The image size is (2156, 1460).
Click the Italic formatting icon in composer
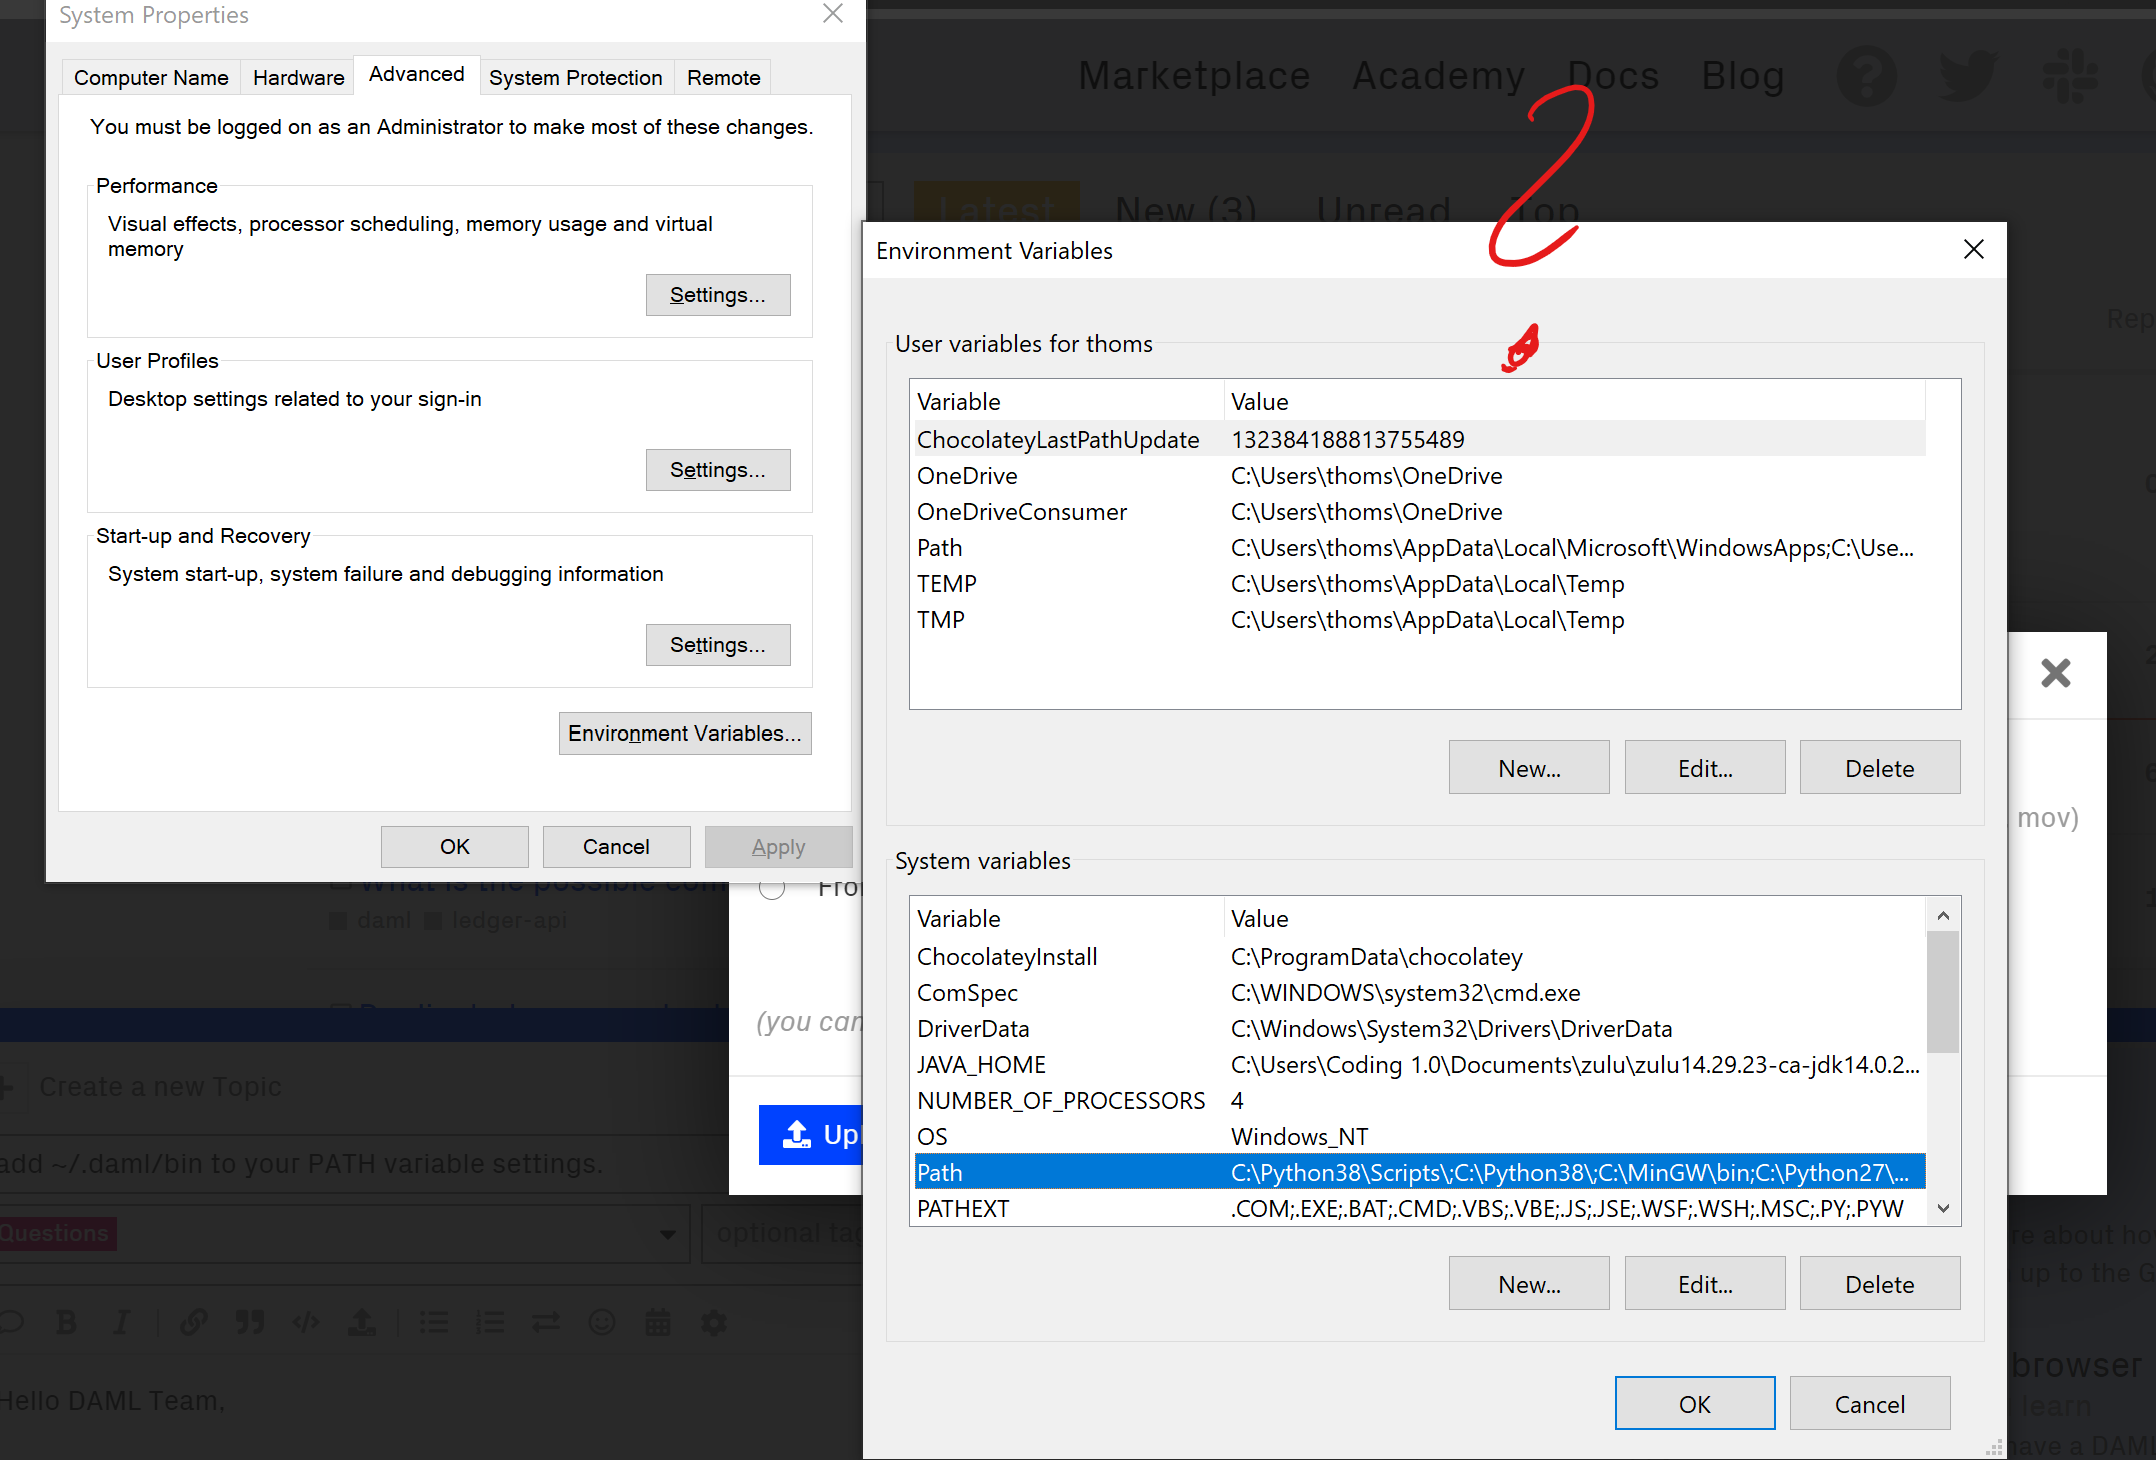(x=121, y=1323)
